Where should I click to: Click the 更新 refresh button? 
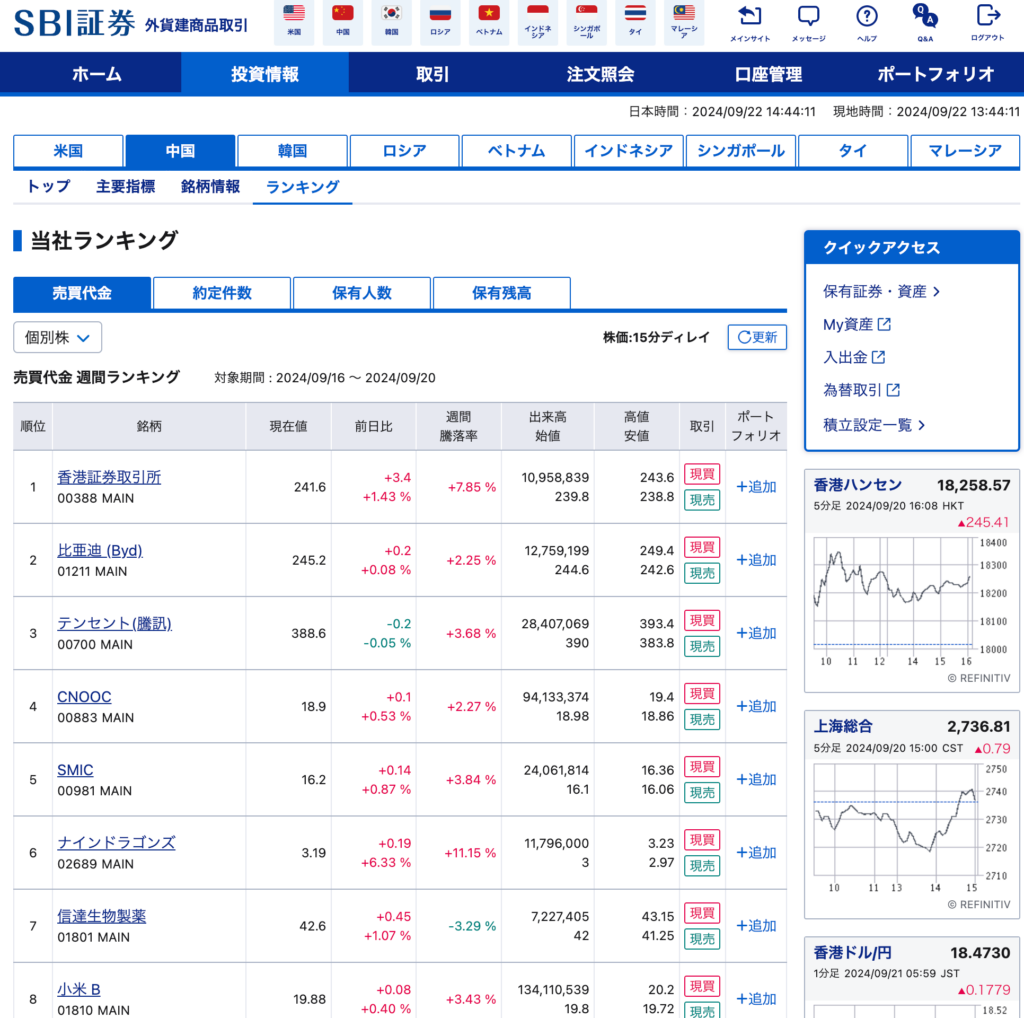tap(757, 337)
